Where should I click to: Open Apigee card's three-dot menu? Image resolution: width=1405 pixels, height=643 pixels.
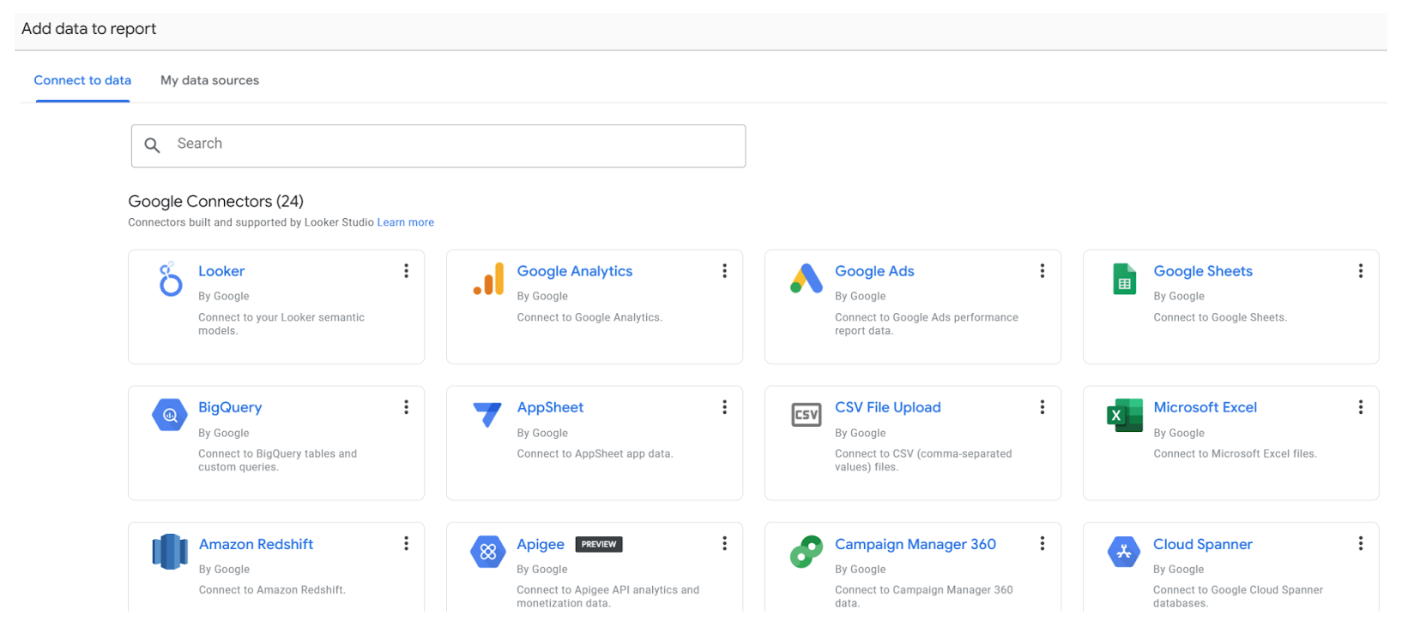[724, 543]
